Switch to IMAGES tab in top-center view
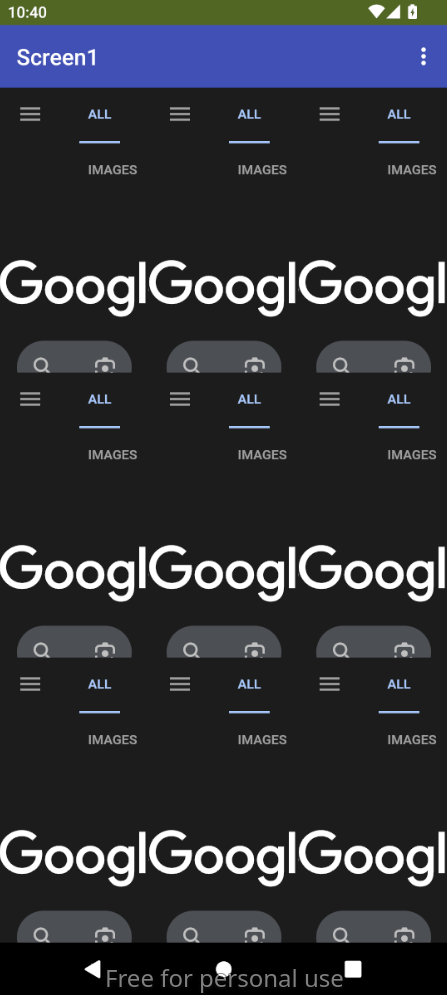Viewport: 447px width, 995px height. tap(262, 170)
